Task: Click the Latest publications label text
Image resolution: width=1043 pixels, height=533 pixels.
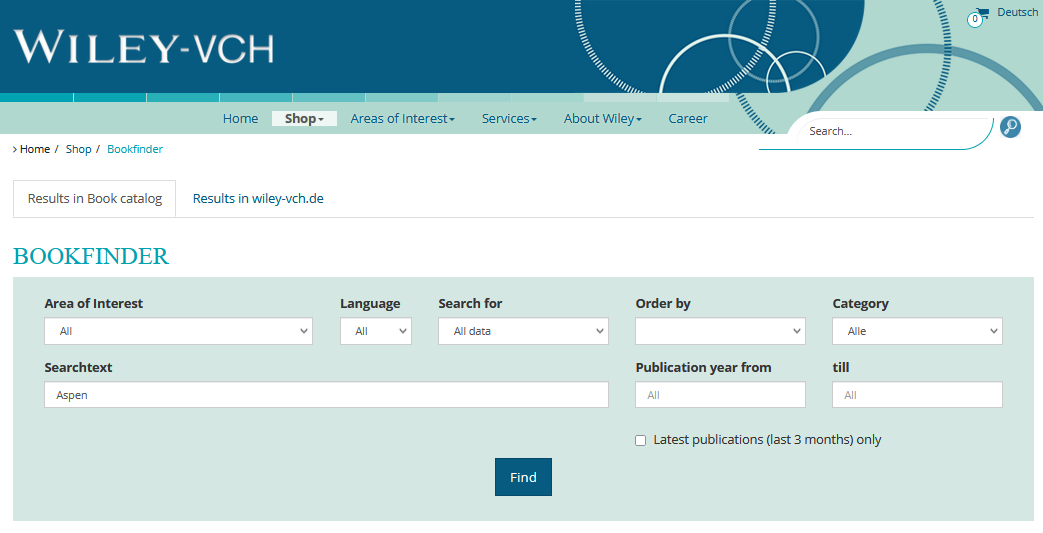Action: 767,440
